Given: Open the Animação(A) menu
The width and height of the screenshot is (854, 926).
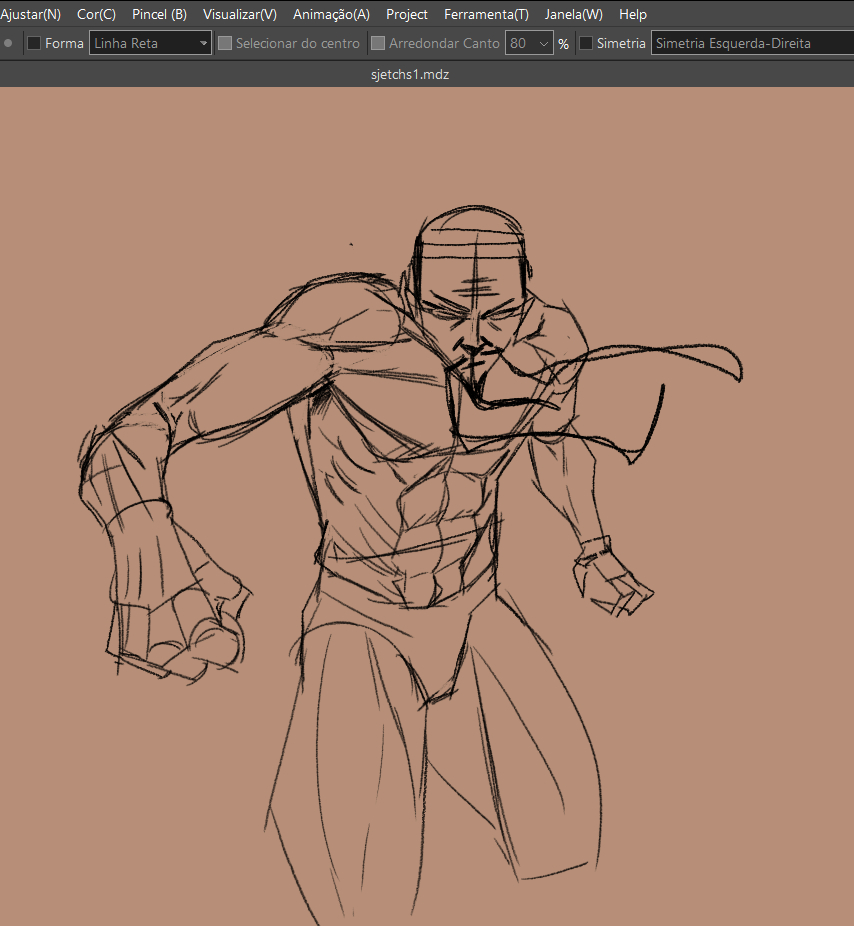Looking at the screenshot, I should [331, 14].
